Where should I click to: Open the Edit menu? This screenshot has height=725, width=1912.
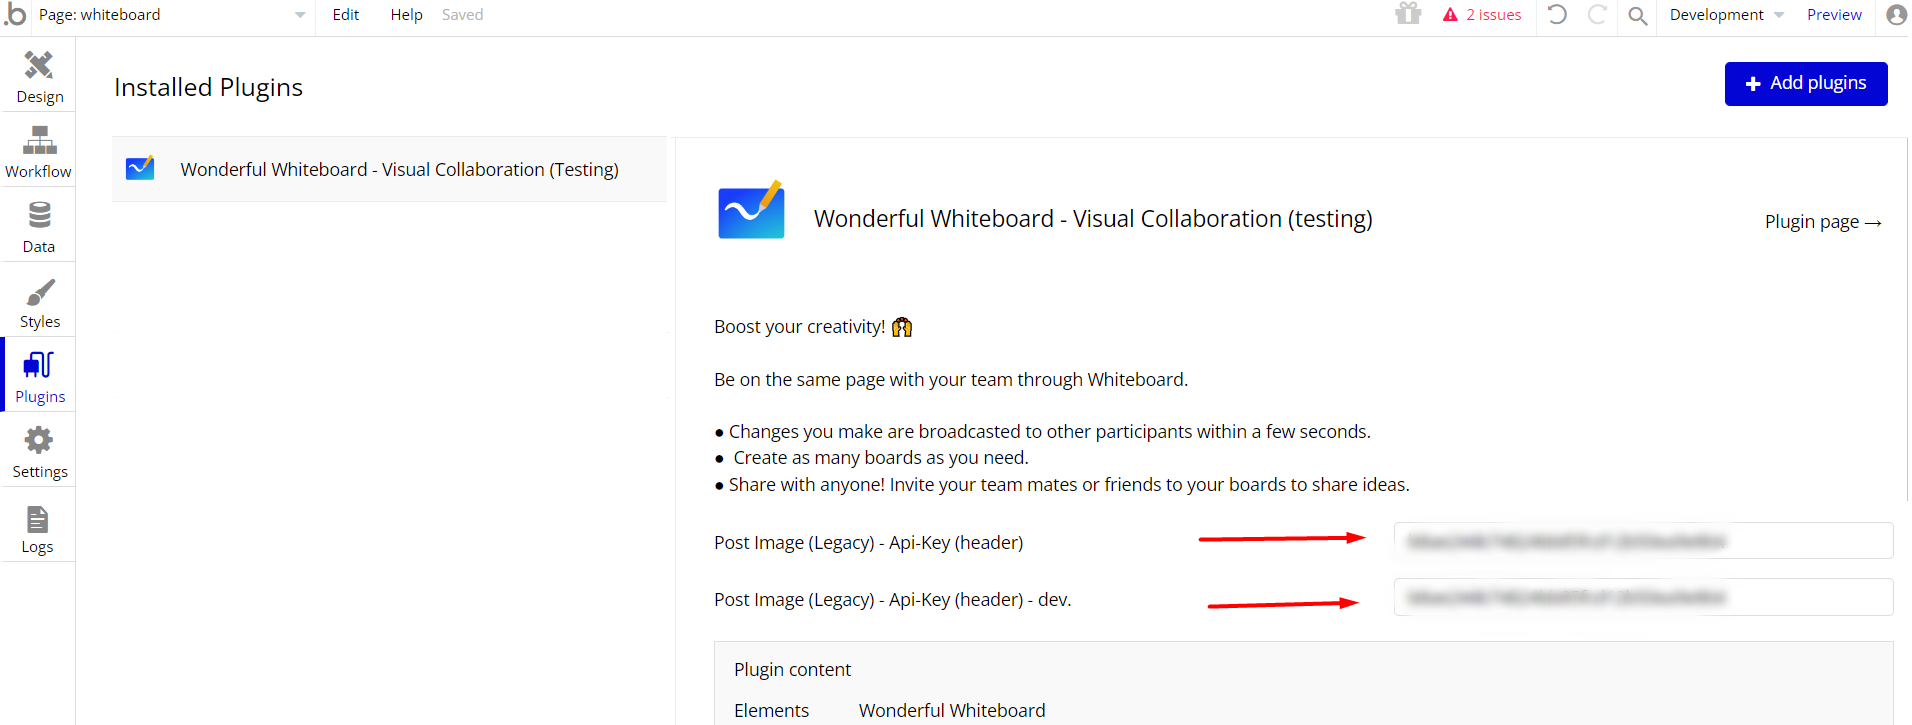346,15
